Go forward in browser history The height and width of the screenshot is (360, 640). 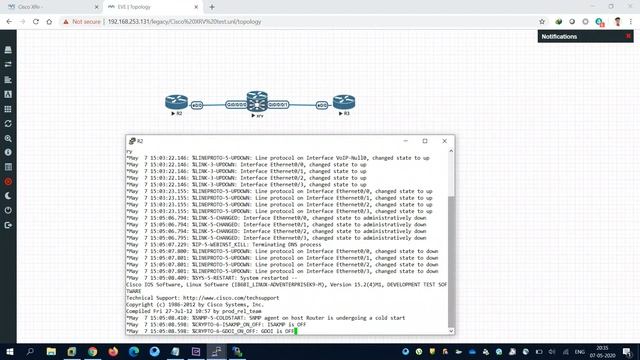click(22, 22)
